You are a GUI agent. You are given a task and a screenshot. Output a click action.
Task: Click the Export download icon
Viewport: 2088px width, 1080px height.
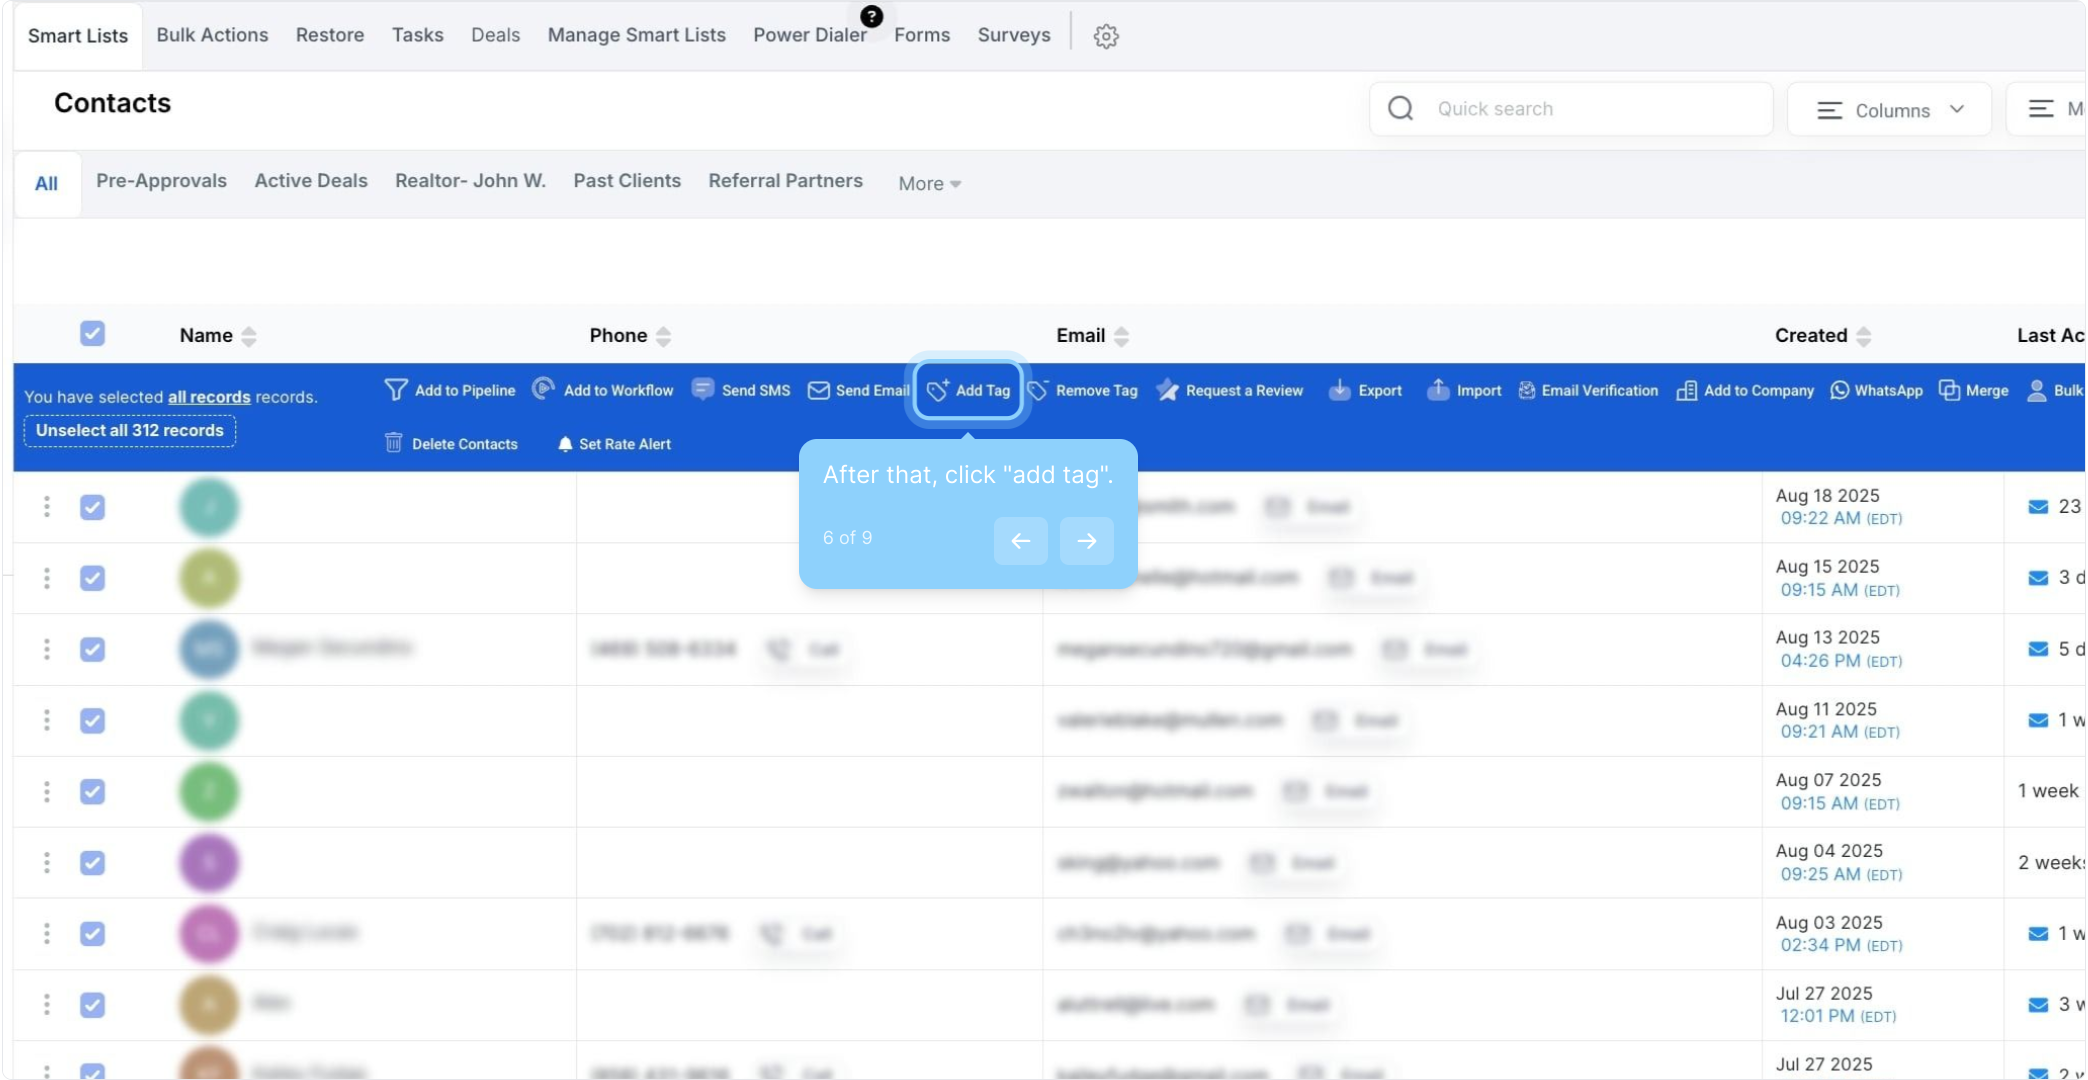[x=1339, y=390]
